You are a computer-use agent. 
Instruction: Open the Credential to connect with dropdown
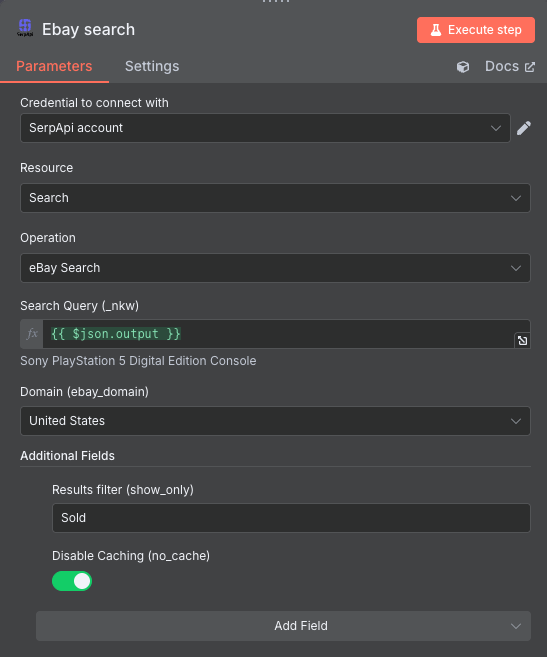[x=265, y=128]
